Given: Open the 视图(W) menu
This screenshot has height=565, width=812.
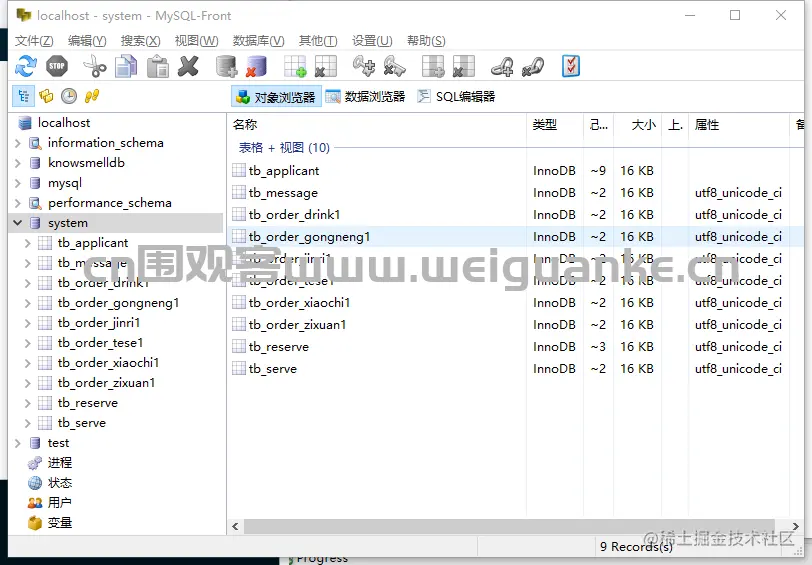Looking at the screenshot, I should (x=196, y=41).
